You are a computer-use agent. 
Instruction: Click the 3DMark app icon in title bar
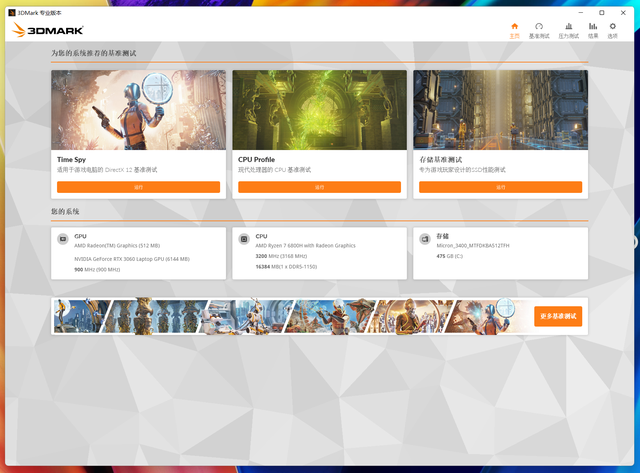point(12,13)
